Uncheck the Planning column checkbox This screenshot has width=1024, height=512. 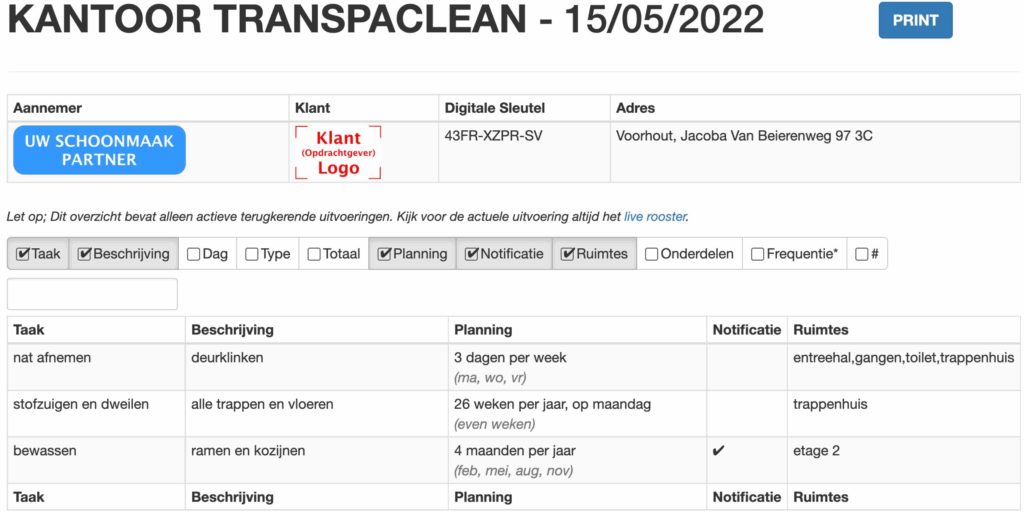385,254
